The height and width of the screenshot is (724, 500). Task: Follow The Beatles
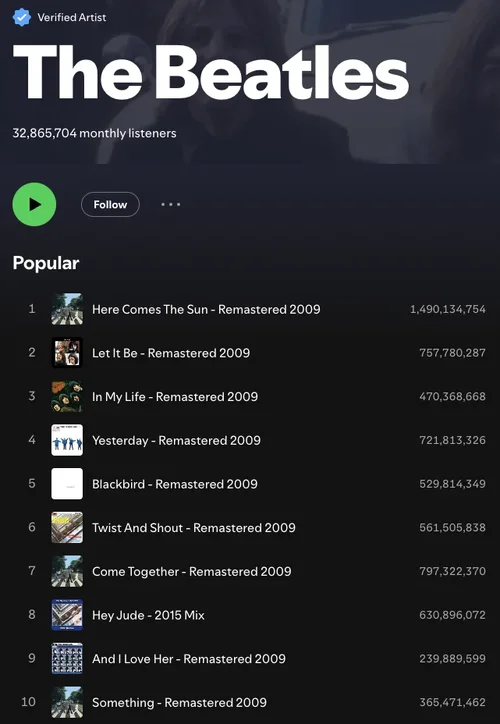click(x=110, y=205)
